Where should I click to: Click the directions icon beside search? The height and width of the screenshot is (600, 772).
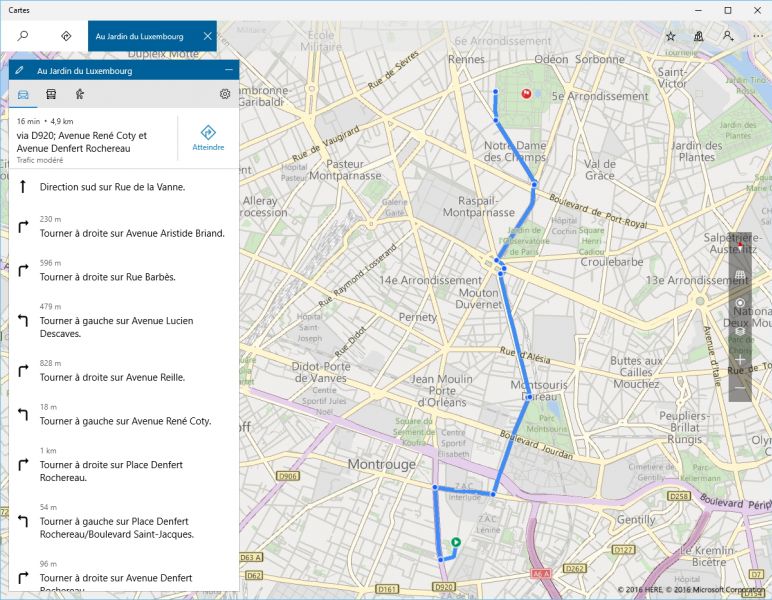[x=66, y=36]
